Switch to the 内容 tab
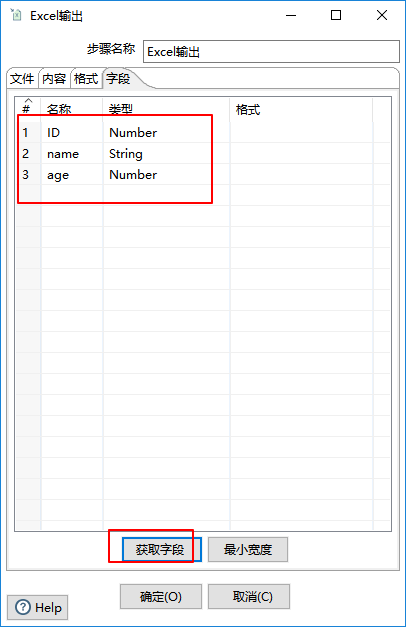 [54, 78]
